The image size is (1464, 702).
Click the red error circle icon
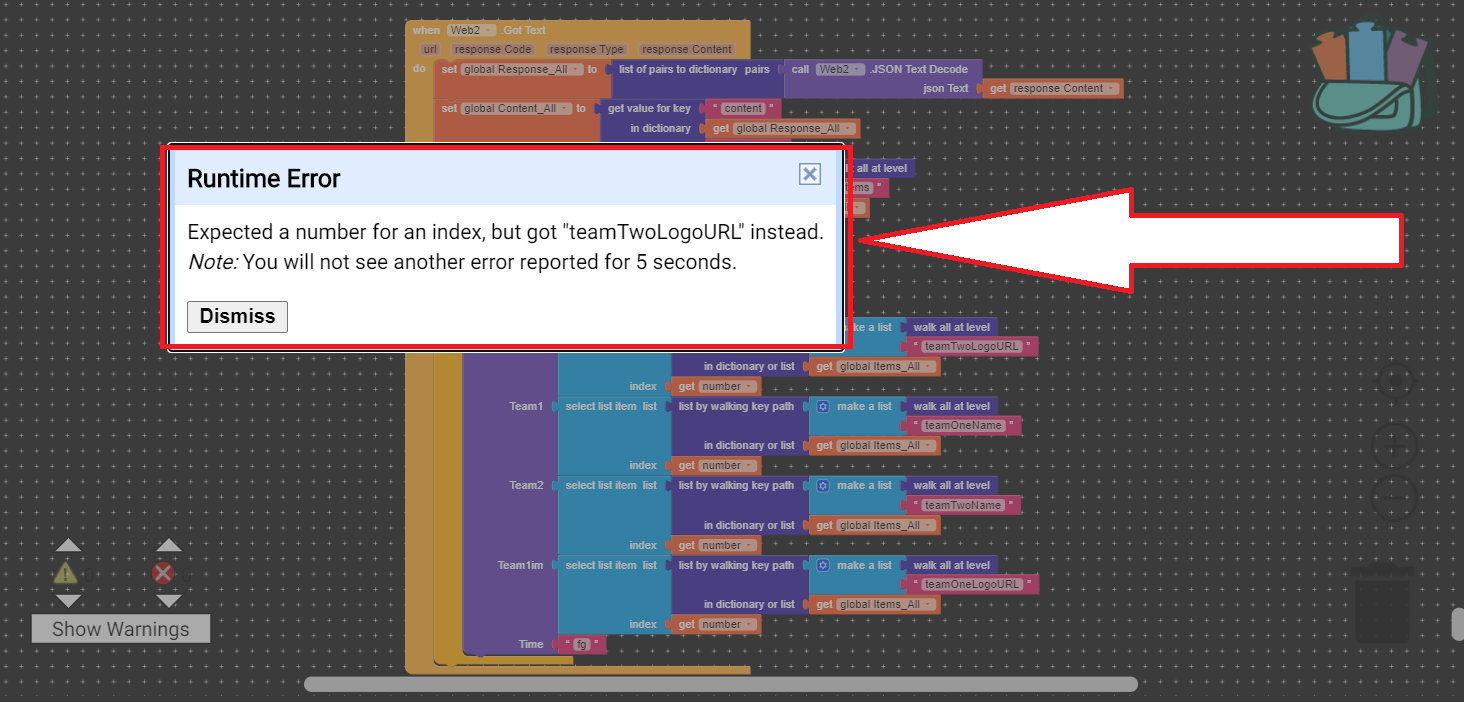point(163,573)
